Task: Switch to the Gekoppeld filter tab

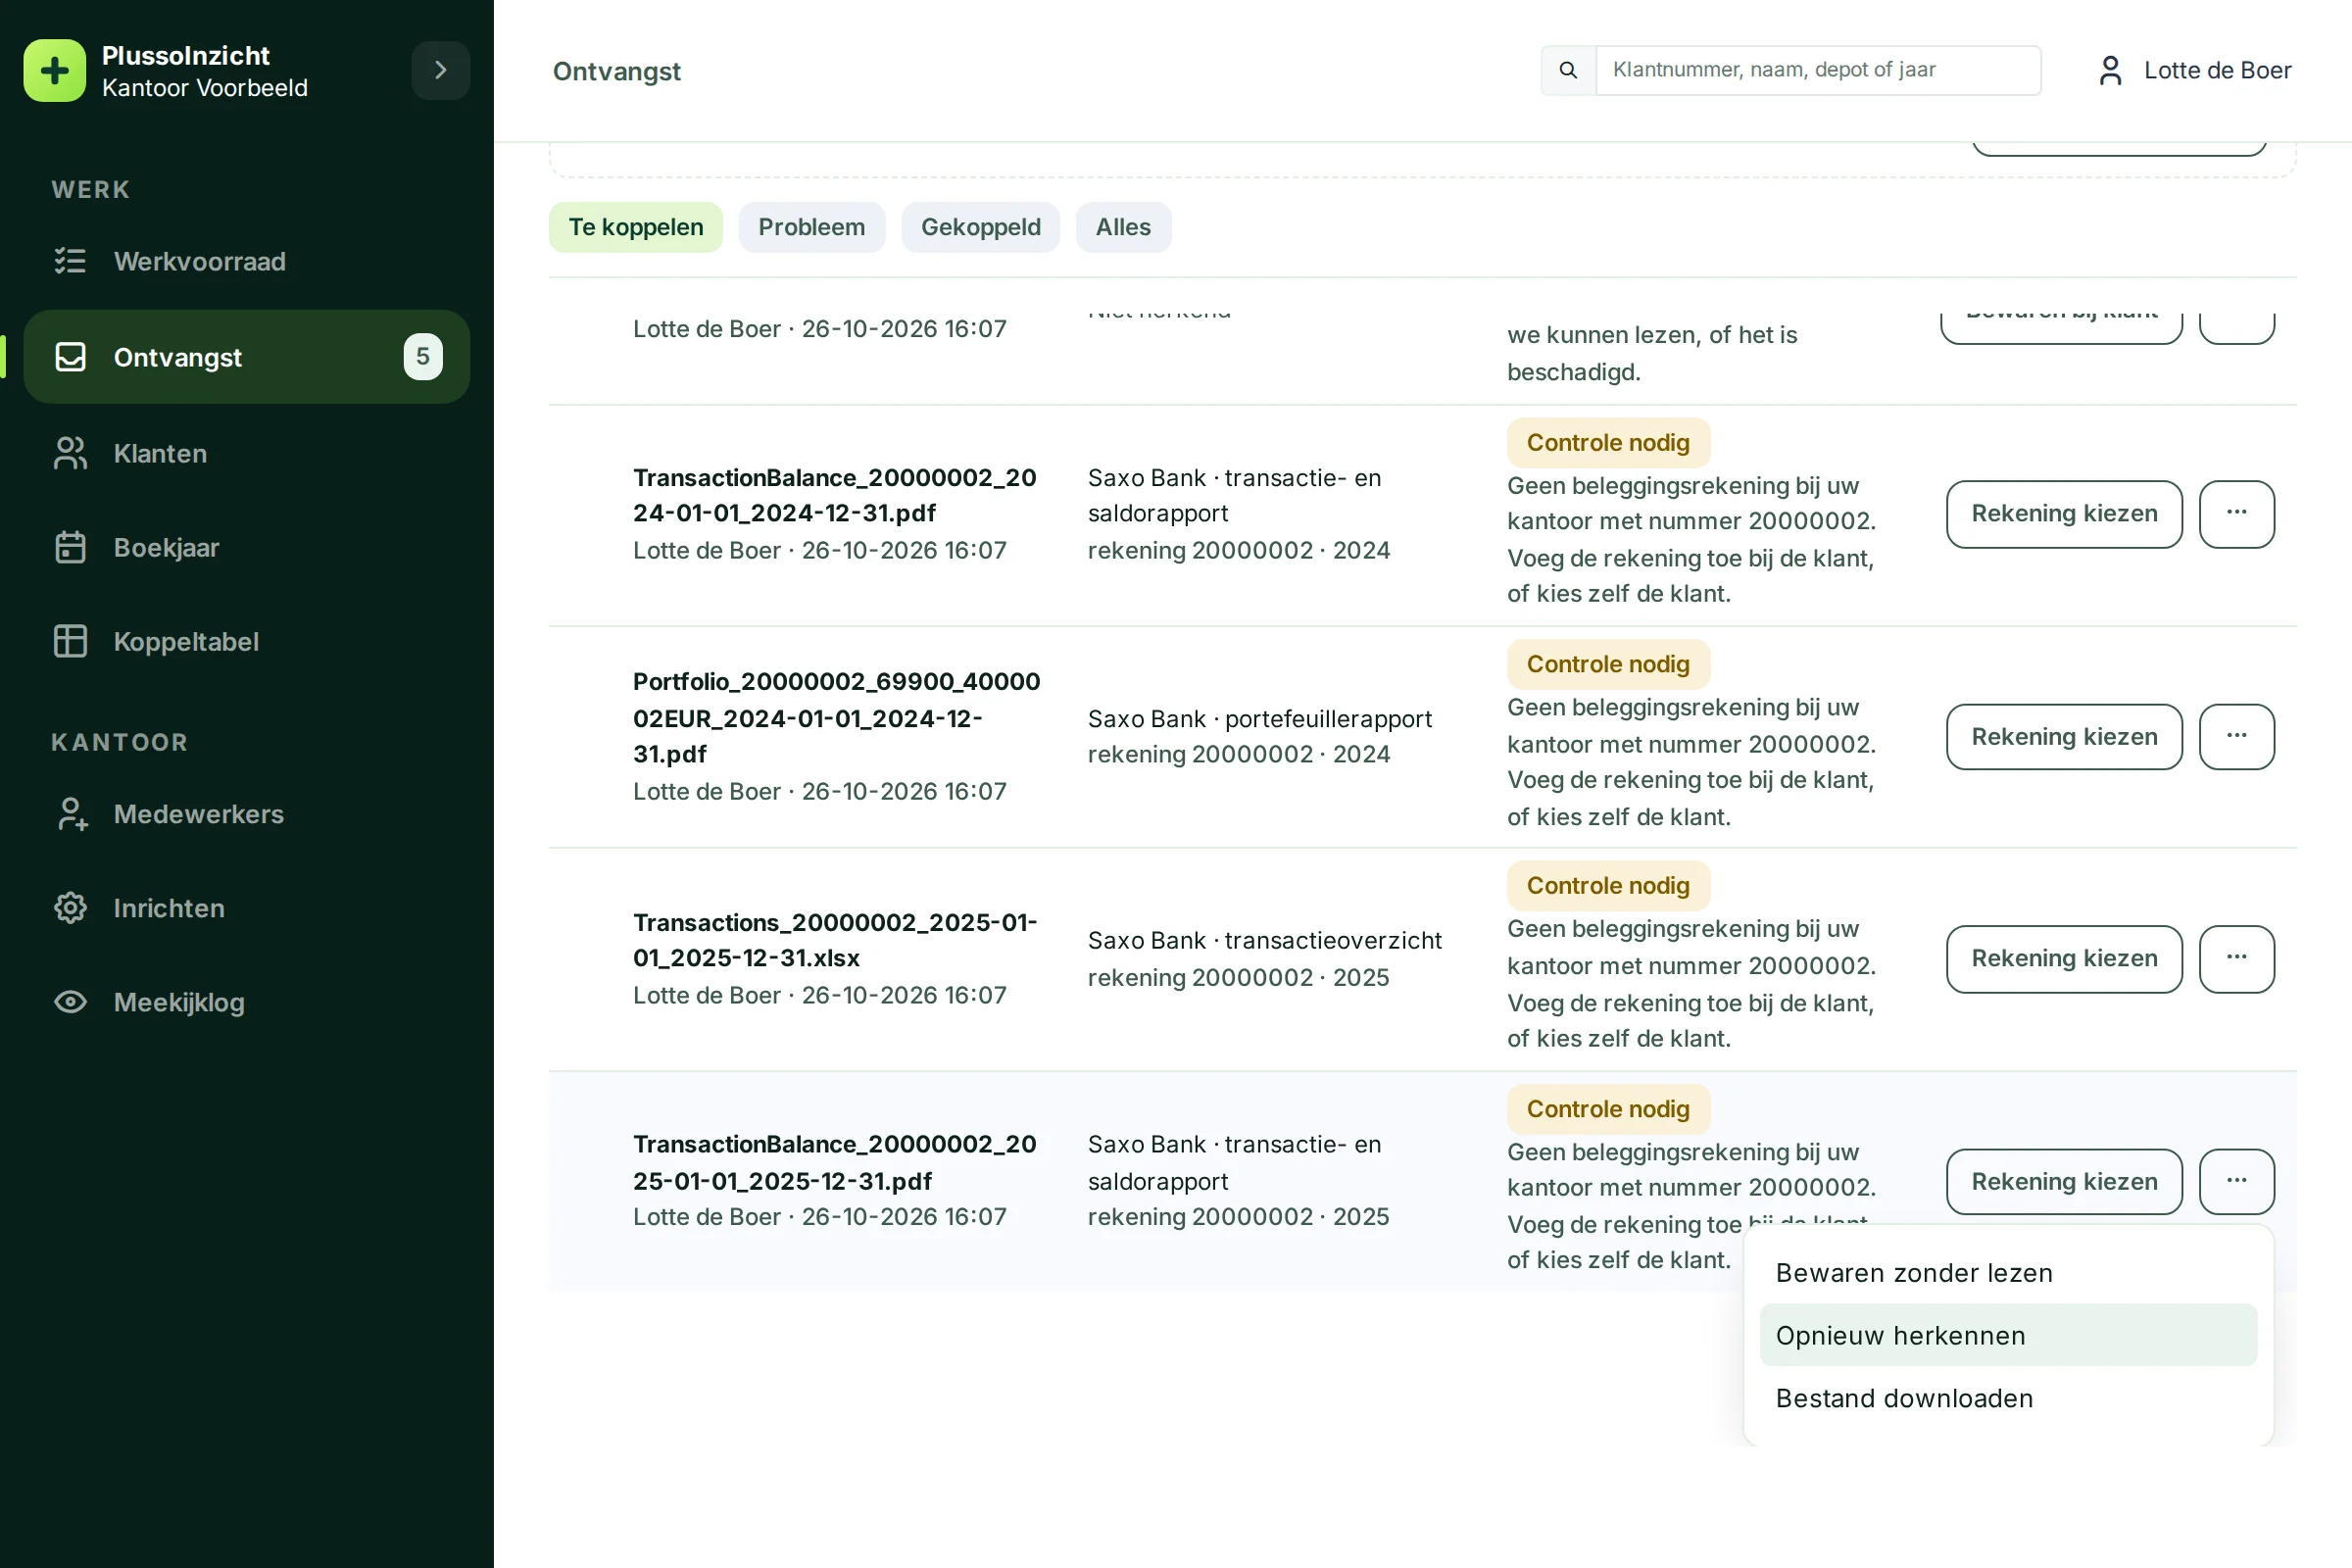Action: tap(980, 227)
